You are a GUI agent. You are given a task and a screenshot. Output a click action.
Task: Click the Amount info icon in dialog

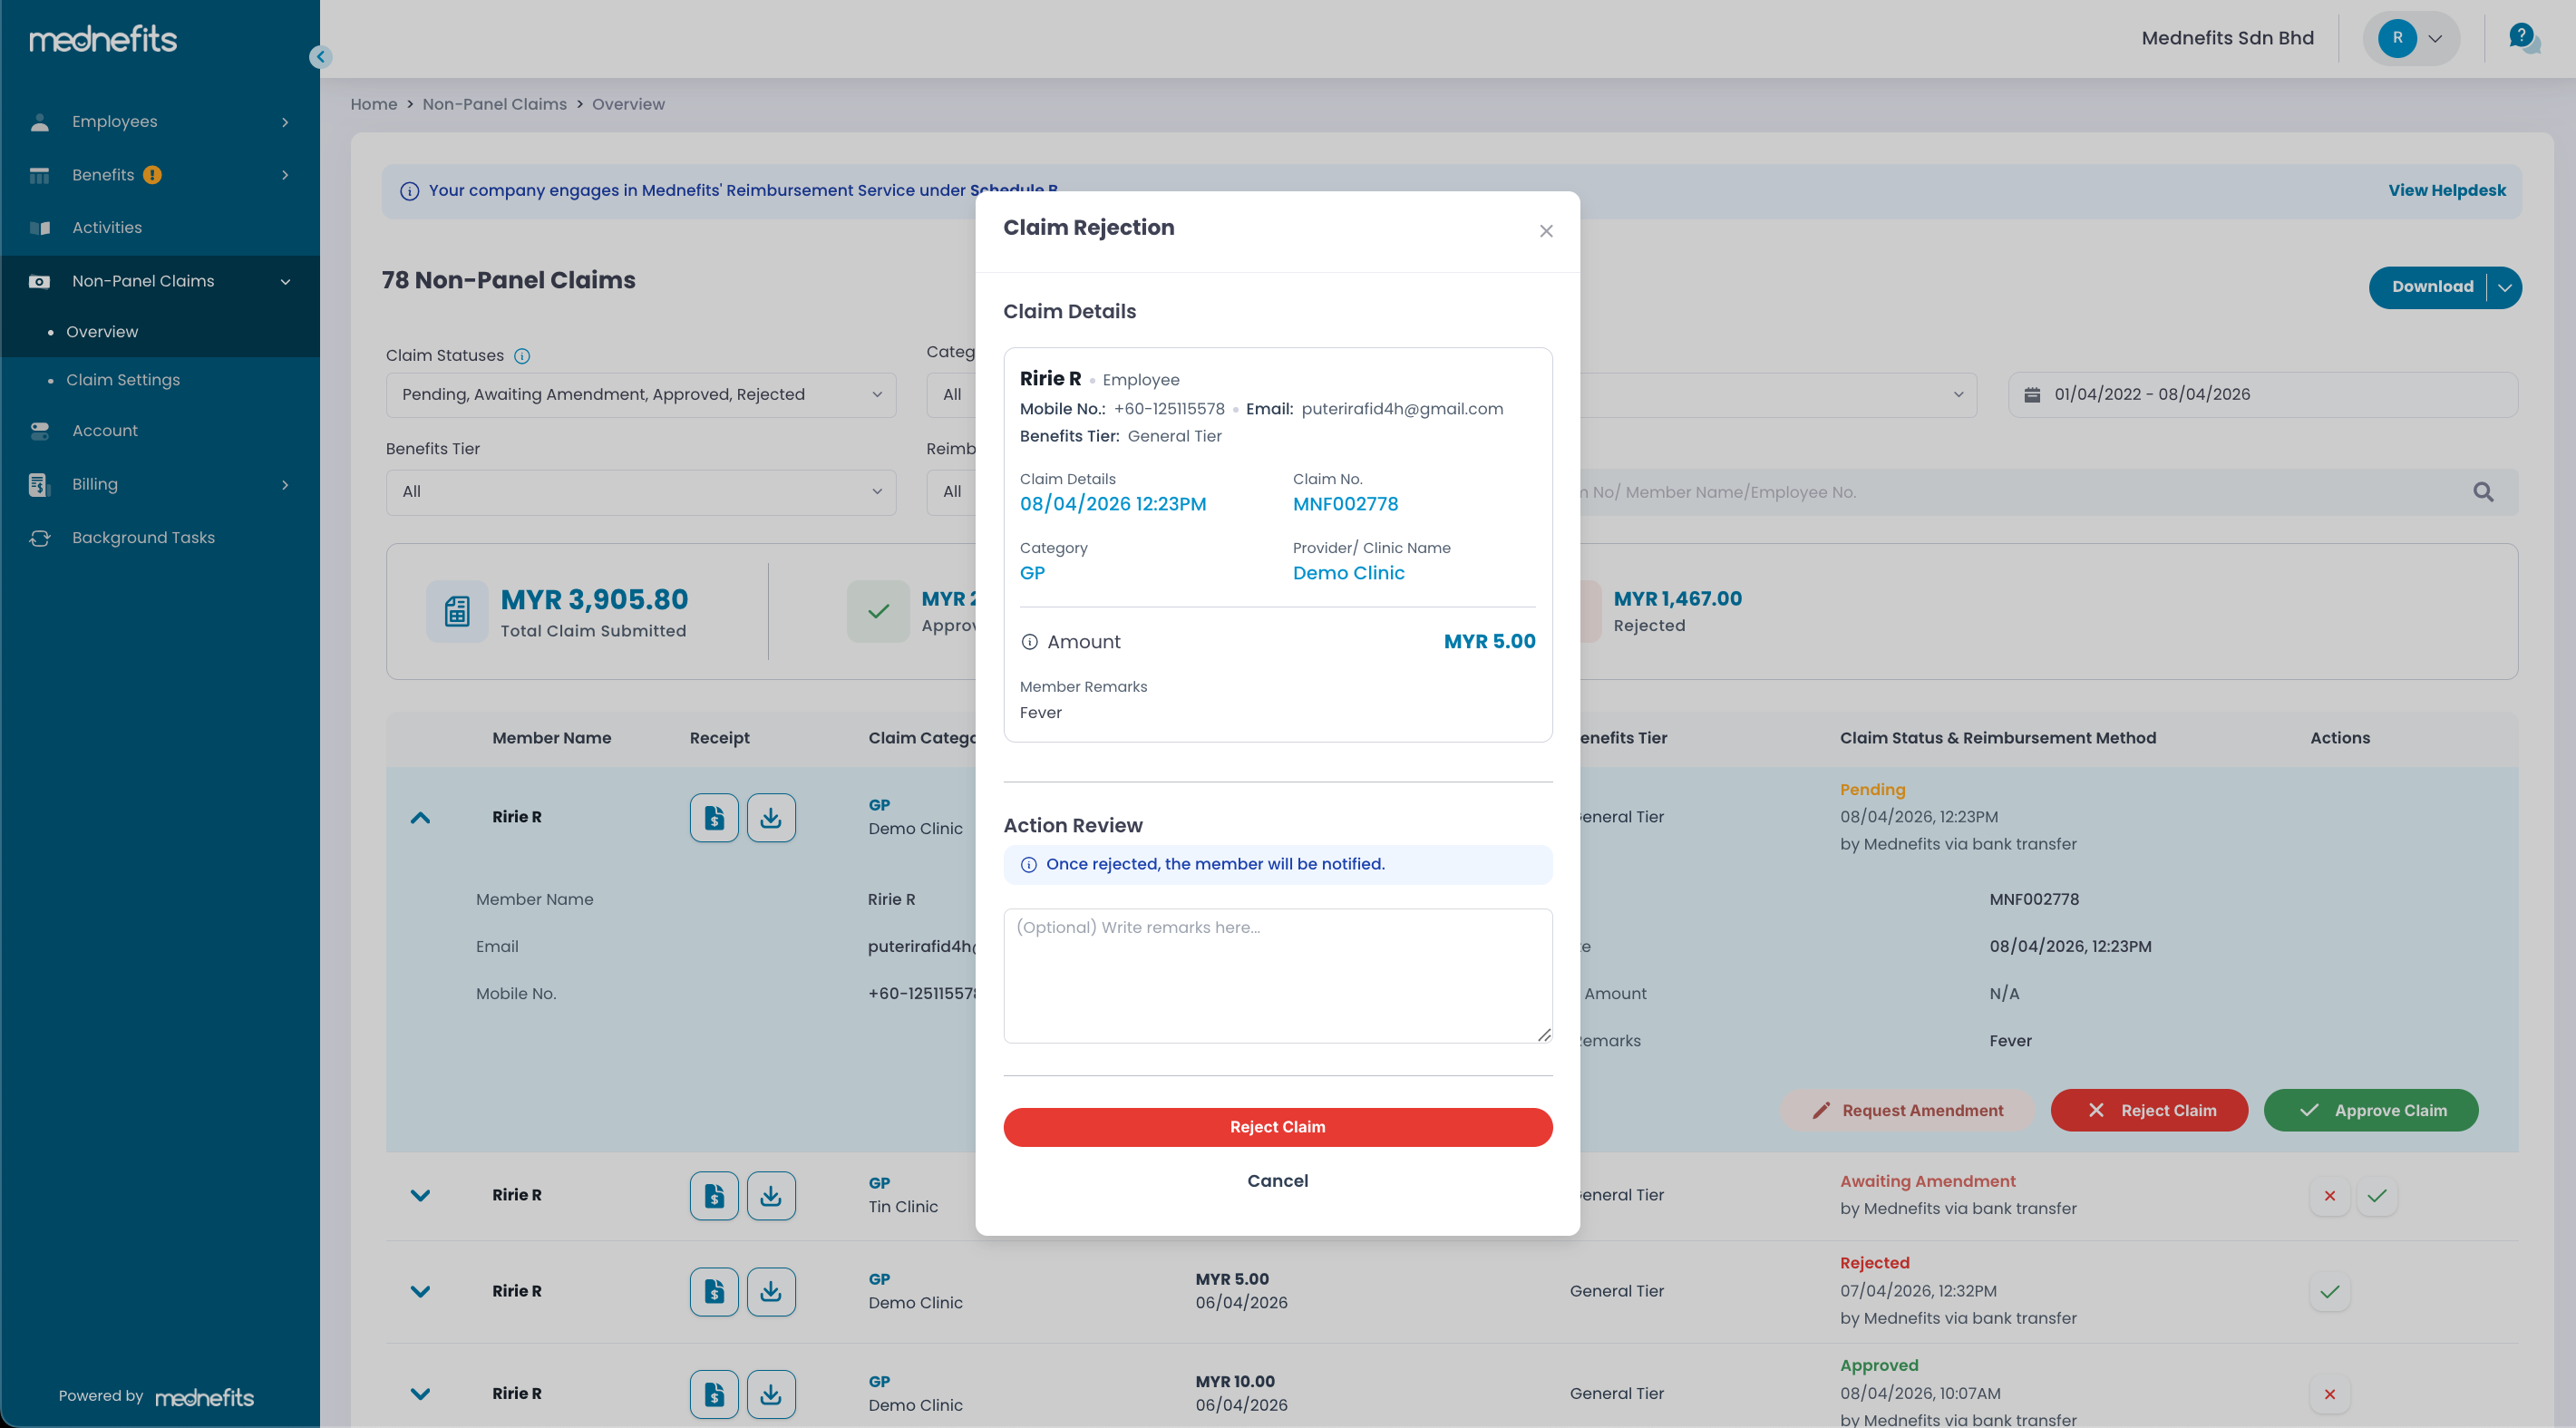pos(1029,642)
